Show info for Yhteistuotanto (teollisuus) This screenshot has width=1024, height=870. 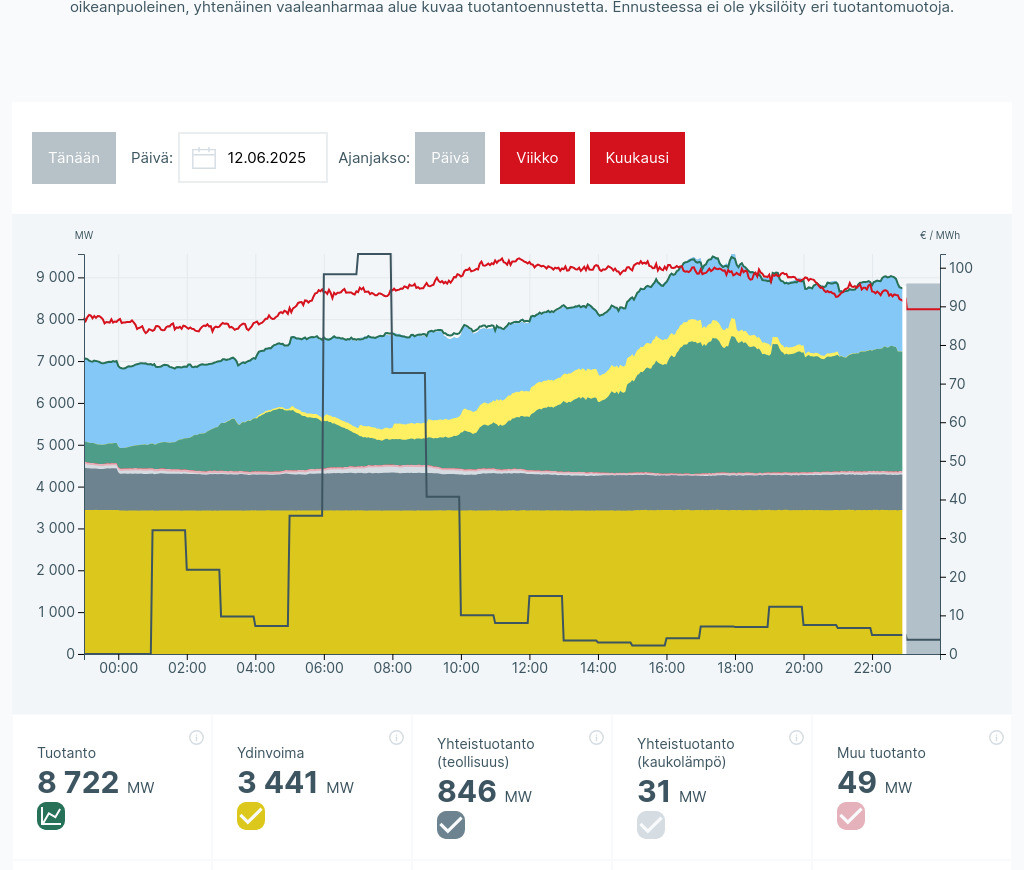596,738
